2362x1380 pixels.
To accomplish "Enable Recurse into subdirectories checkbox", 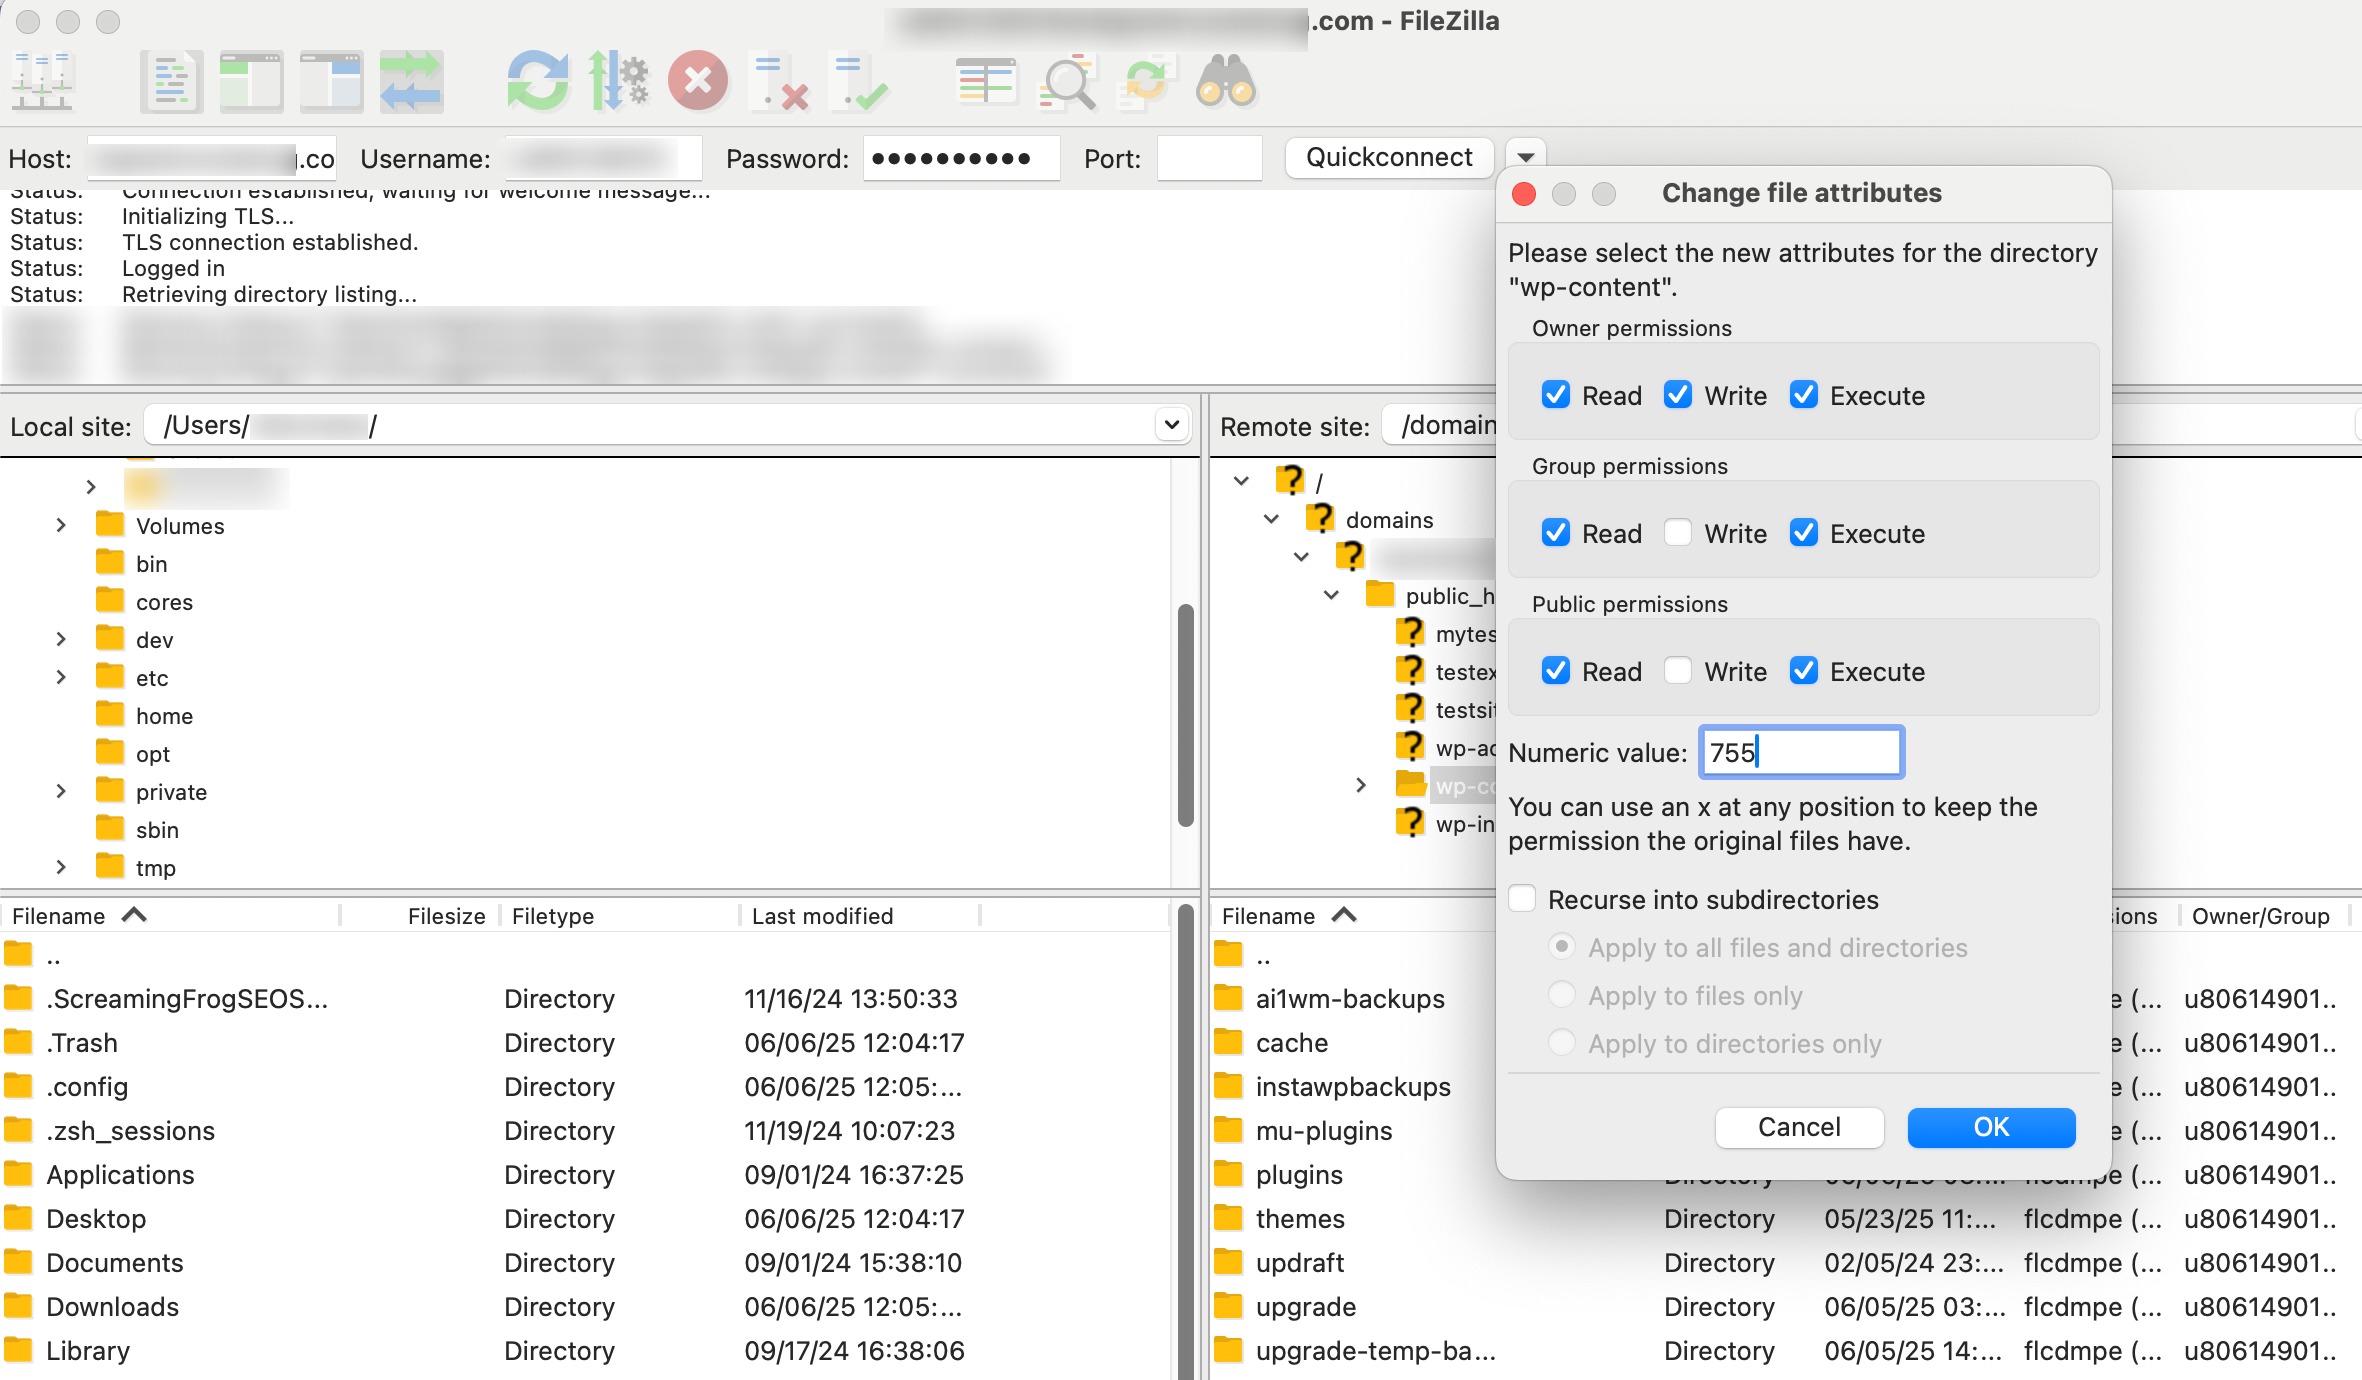I will pos(1522,899).
